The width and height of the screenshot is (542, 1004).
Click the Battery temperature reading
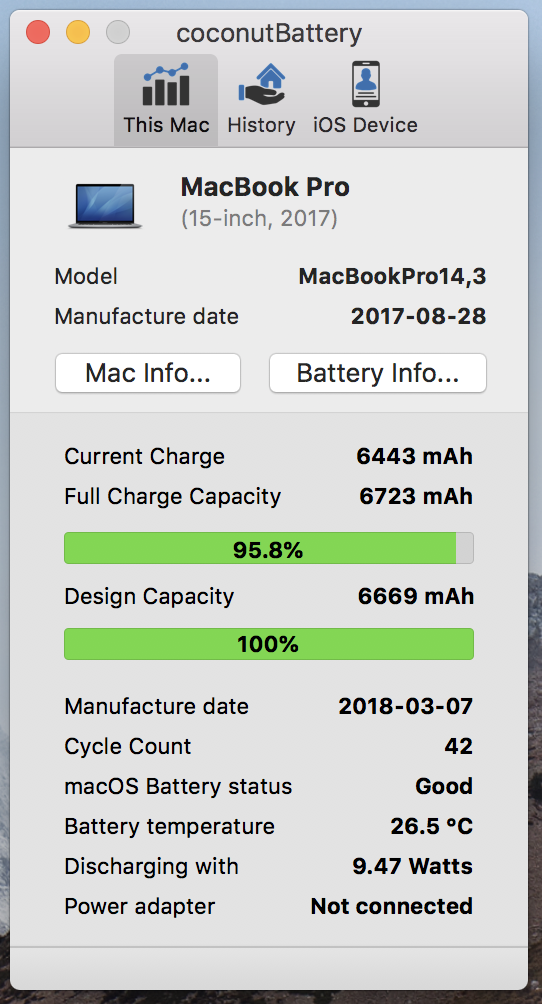click(432, 827)
